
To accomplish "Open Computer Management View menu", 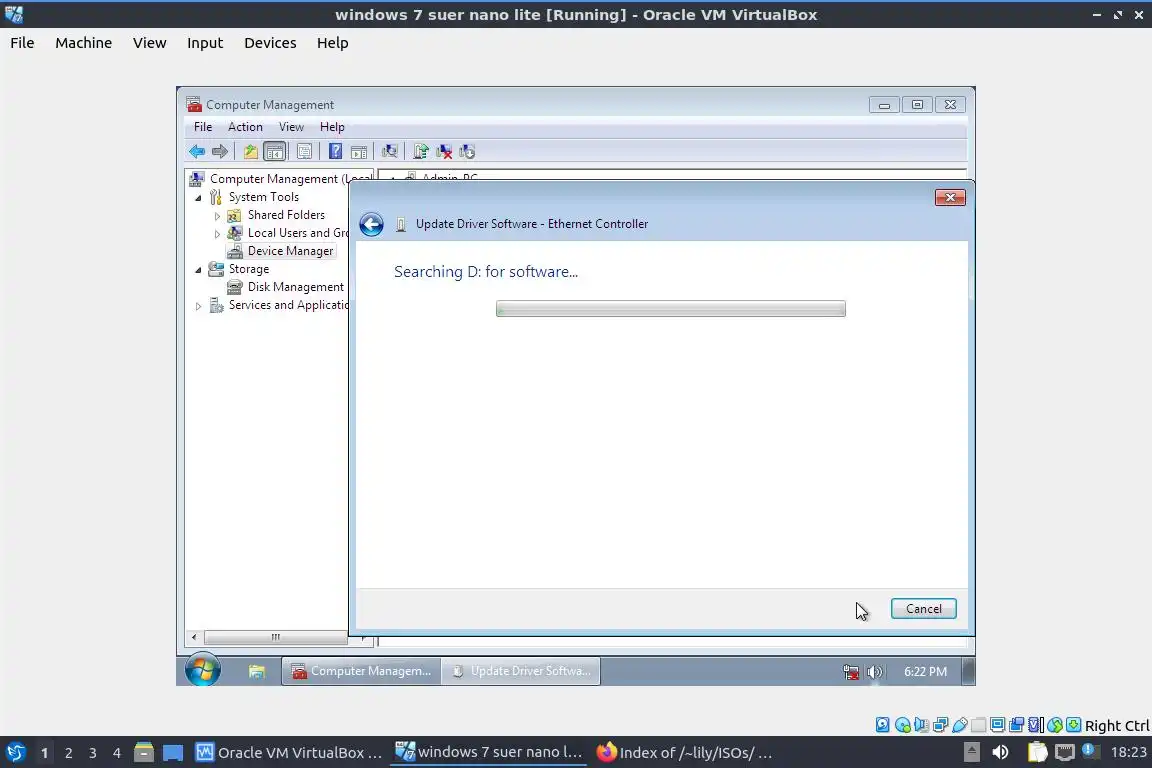I will tap(291, 127).
